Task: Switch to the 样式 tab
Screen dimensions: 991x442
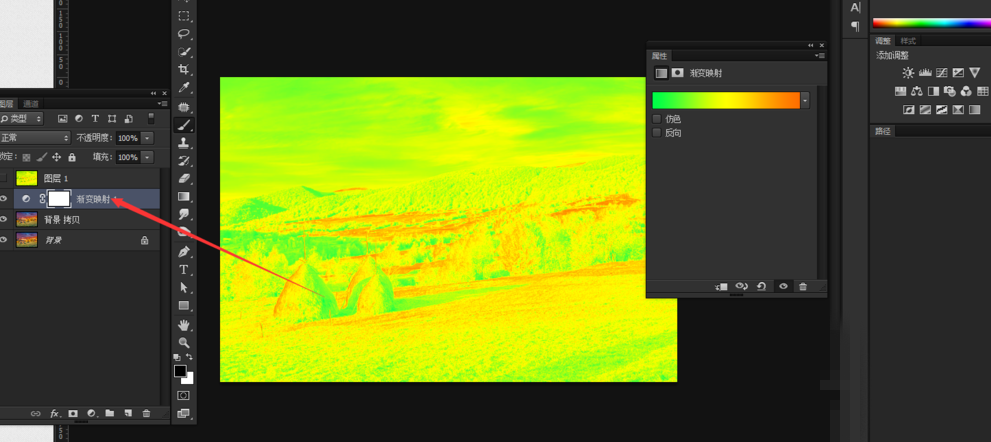Action: tap(908, 40)
